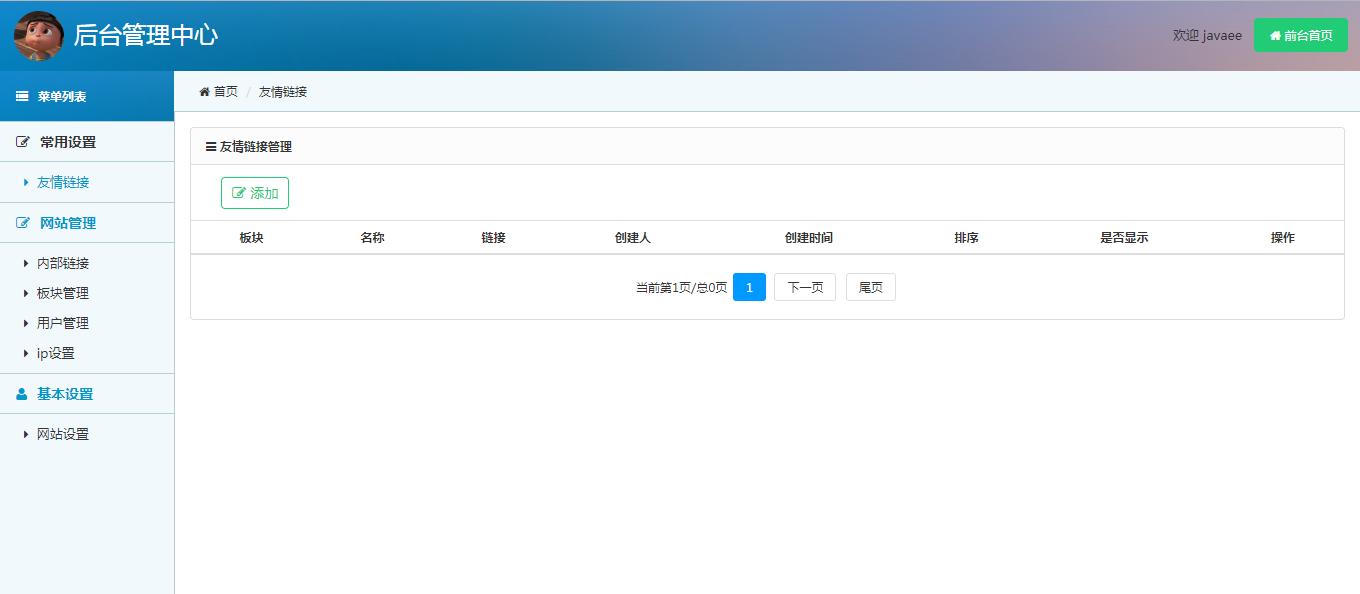Open the 板块管理 menu item
1360x594 pixels.
[63, 293]
